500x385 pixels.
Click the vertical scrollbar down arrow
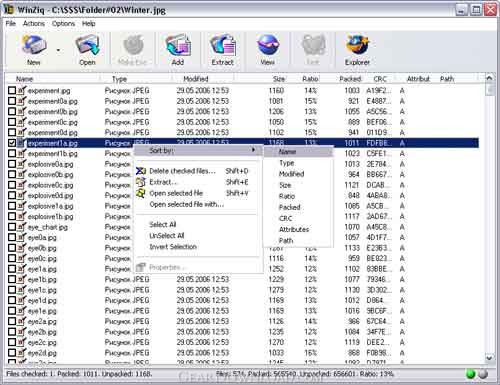(489, 358)
